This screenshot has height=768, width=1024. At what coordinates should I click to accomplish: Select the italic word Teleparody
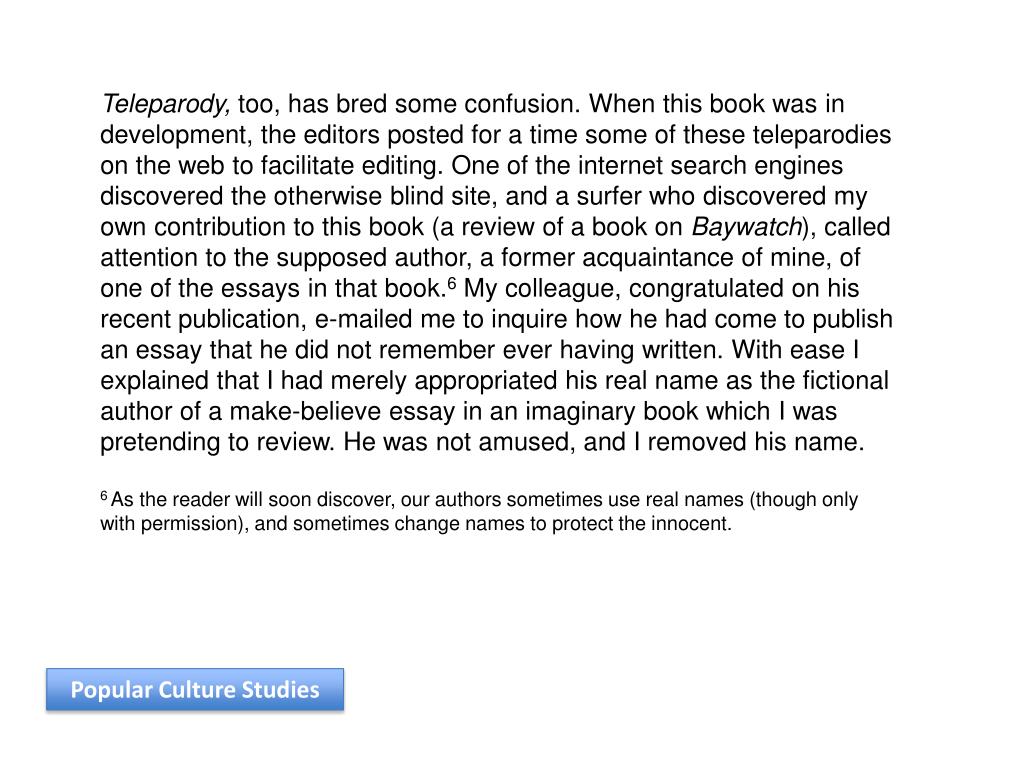tap(165, 104)
